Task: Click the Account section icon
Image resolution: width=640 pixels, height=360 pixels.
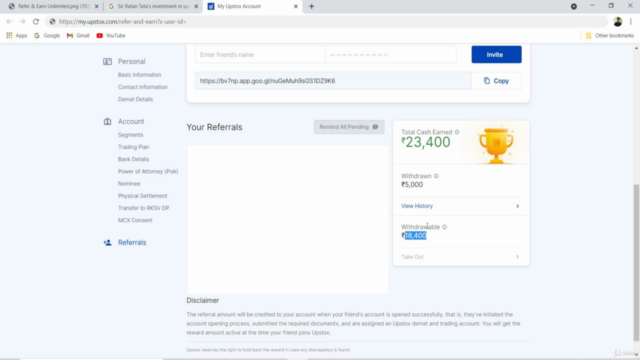Action: 107,122
